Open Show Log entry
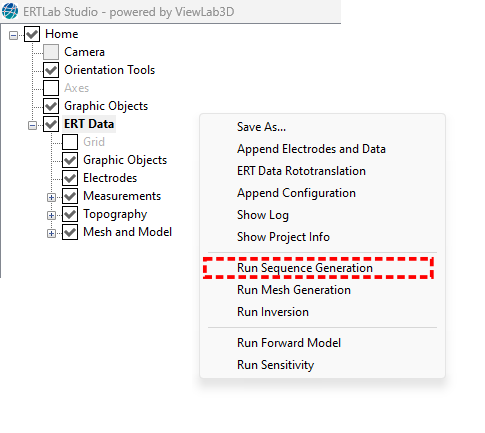 coord(263,215)
